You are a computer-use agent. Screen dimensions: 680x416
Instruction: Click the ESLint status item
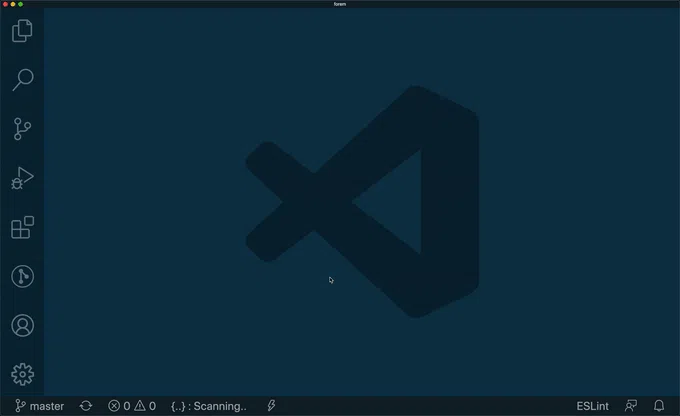[592, 406]
